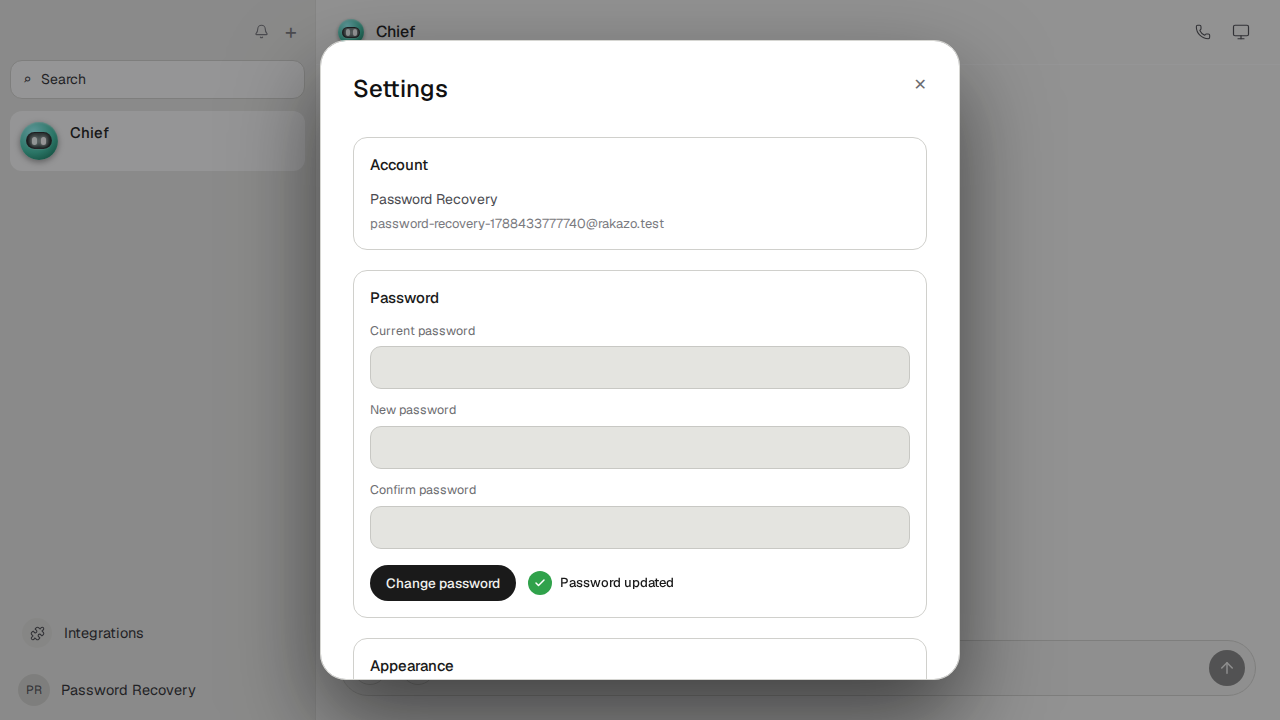Viewport: 1280px width, 720px height.
Task: Click the green Password updated checkmark
Action: (x=540, y=583)
